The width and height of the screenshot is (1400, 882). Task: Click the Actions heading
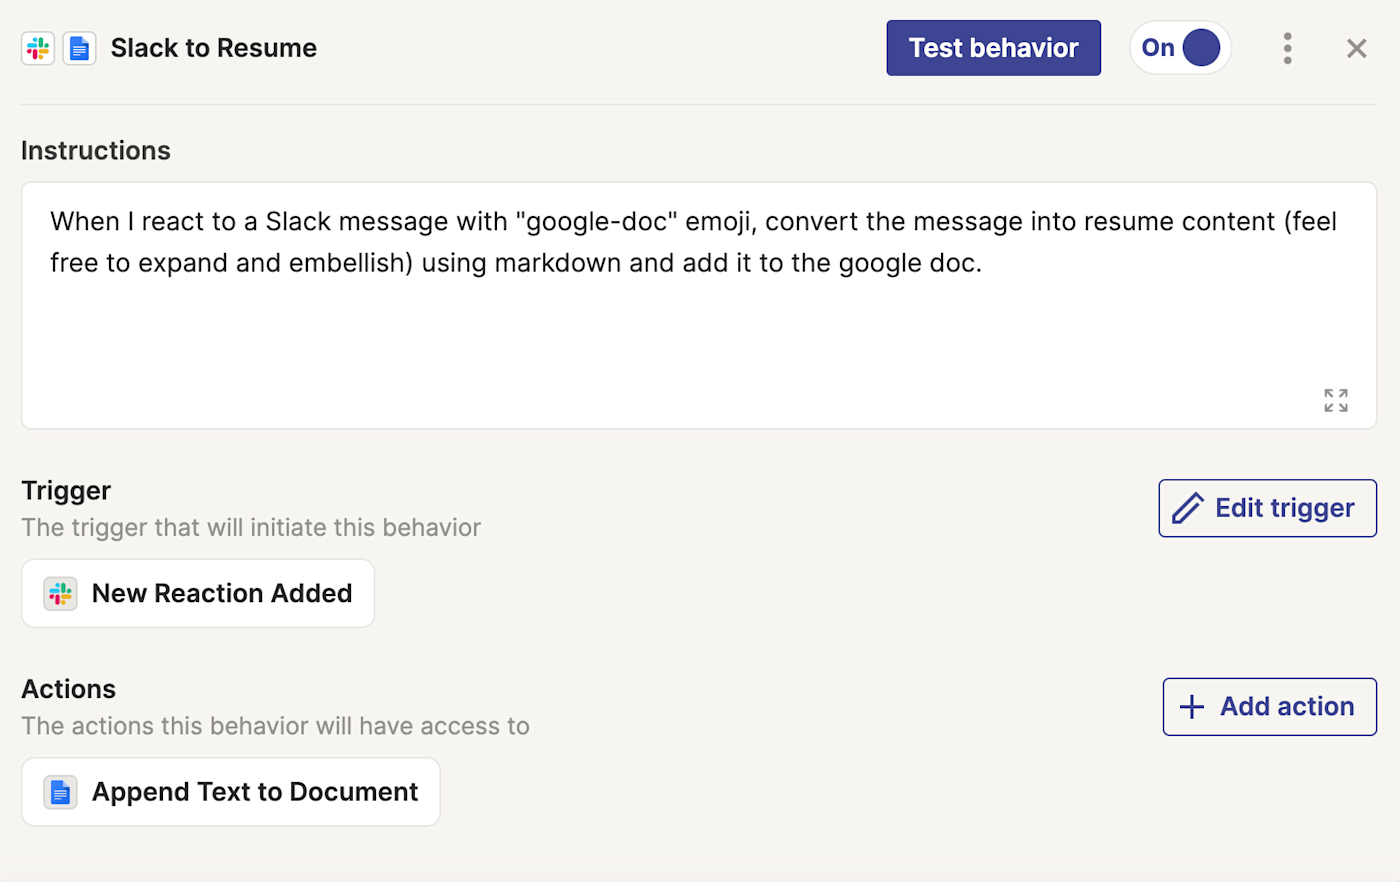[x=69, y=689]
